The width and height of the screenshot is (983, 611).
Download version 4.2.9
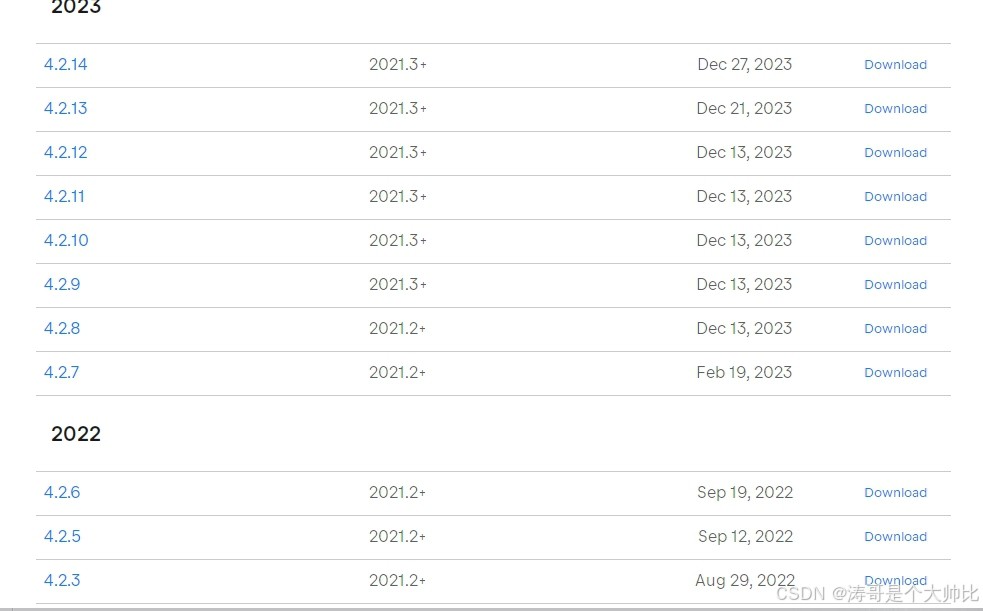895,284
